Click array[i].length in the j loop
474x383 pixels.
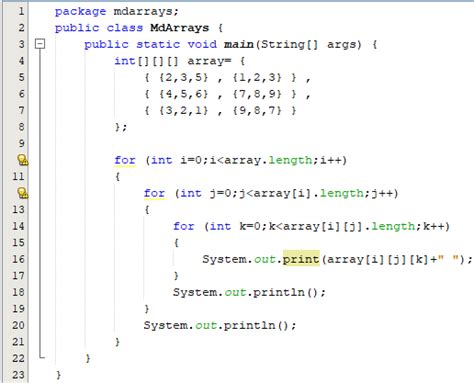click(x=309, y=193)
